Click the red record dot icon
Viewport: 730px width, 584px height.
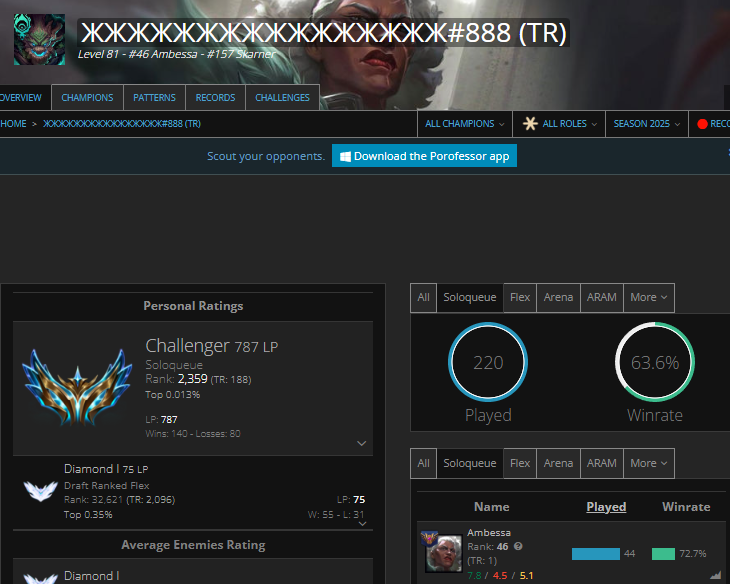[x=702, y=124]
